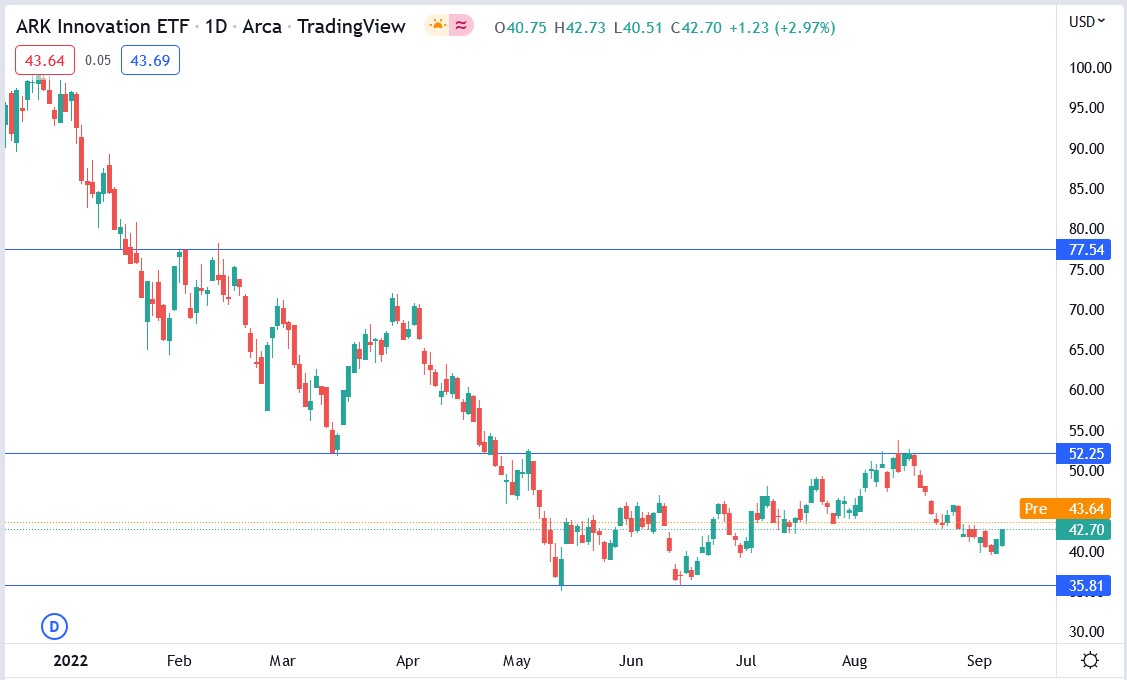The width and height of the screenshot is (1127, 680).
Task: Click the 35.81 support level price label
Action: point(1083,585)
